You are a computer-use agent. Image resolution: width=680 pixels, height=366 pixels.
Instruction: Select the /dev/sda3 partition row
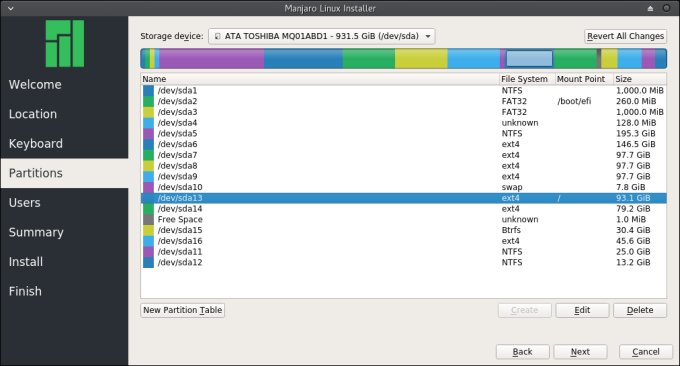click(x=404, y=112)
